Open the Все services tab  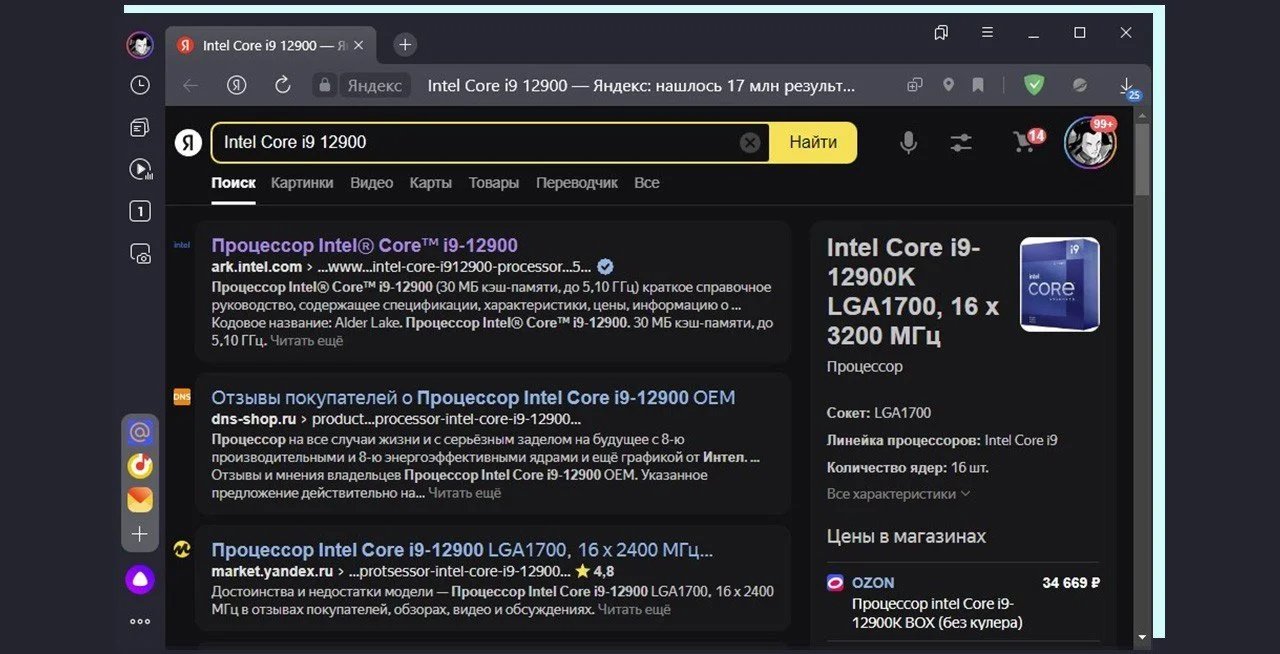(x=647, y=183)
